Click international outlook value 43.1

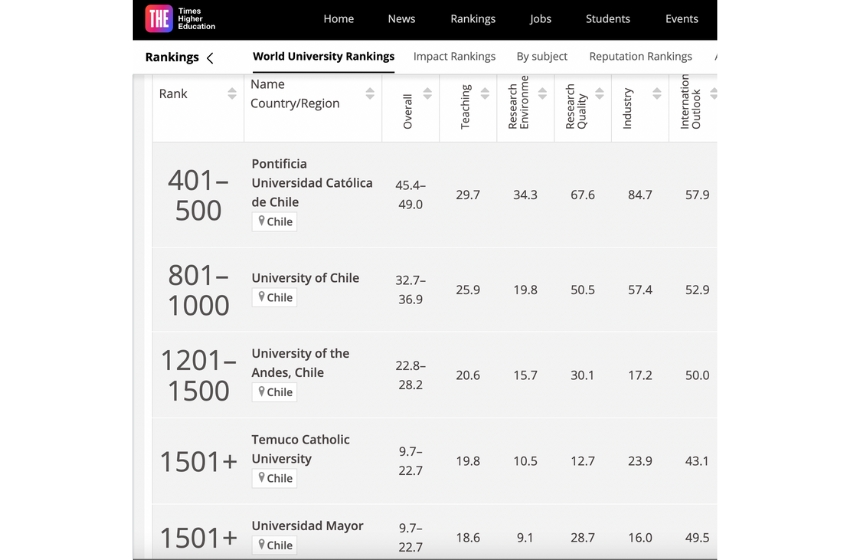[x=697, y=461]
